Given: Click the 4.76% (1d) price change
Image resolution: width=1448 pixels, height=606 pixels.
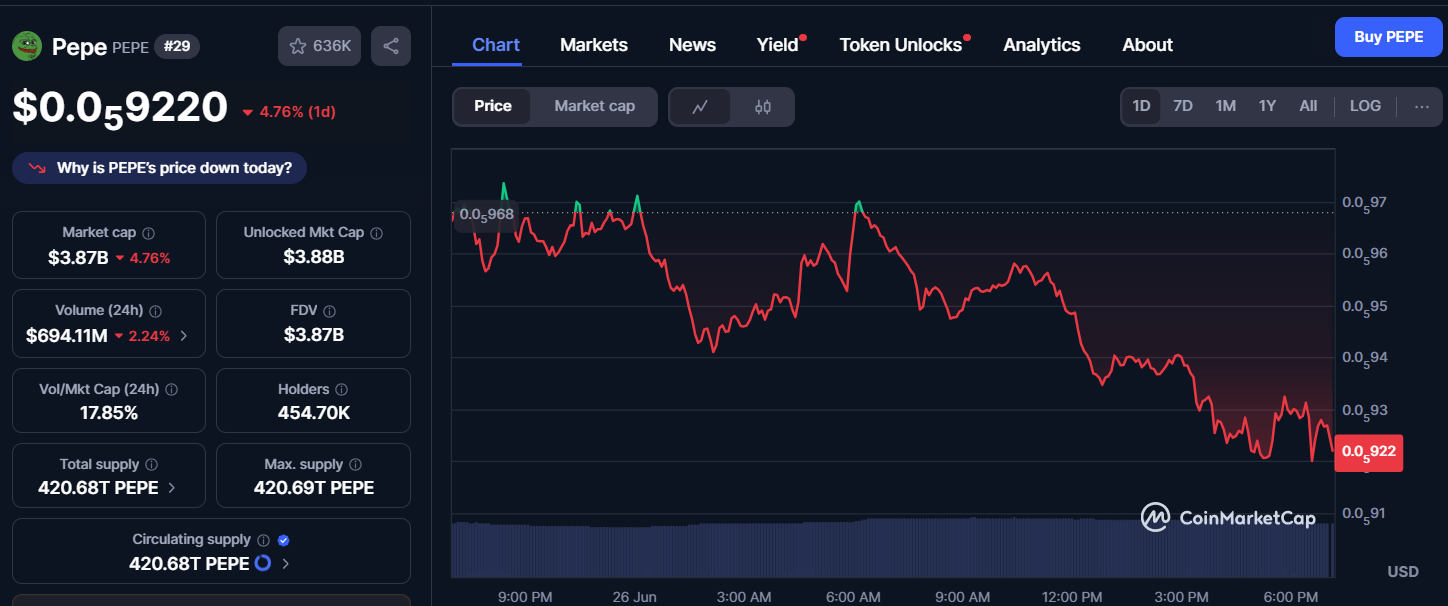Looking at the screenshot, I should tap(289, 112).
